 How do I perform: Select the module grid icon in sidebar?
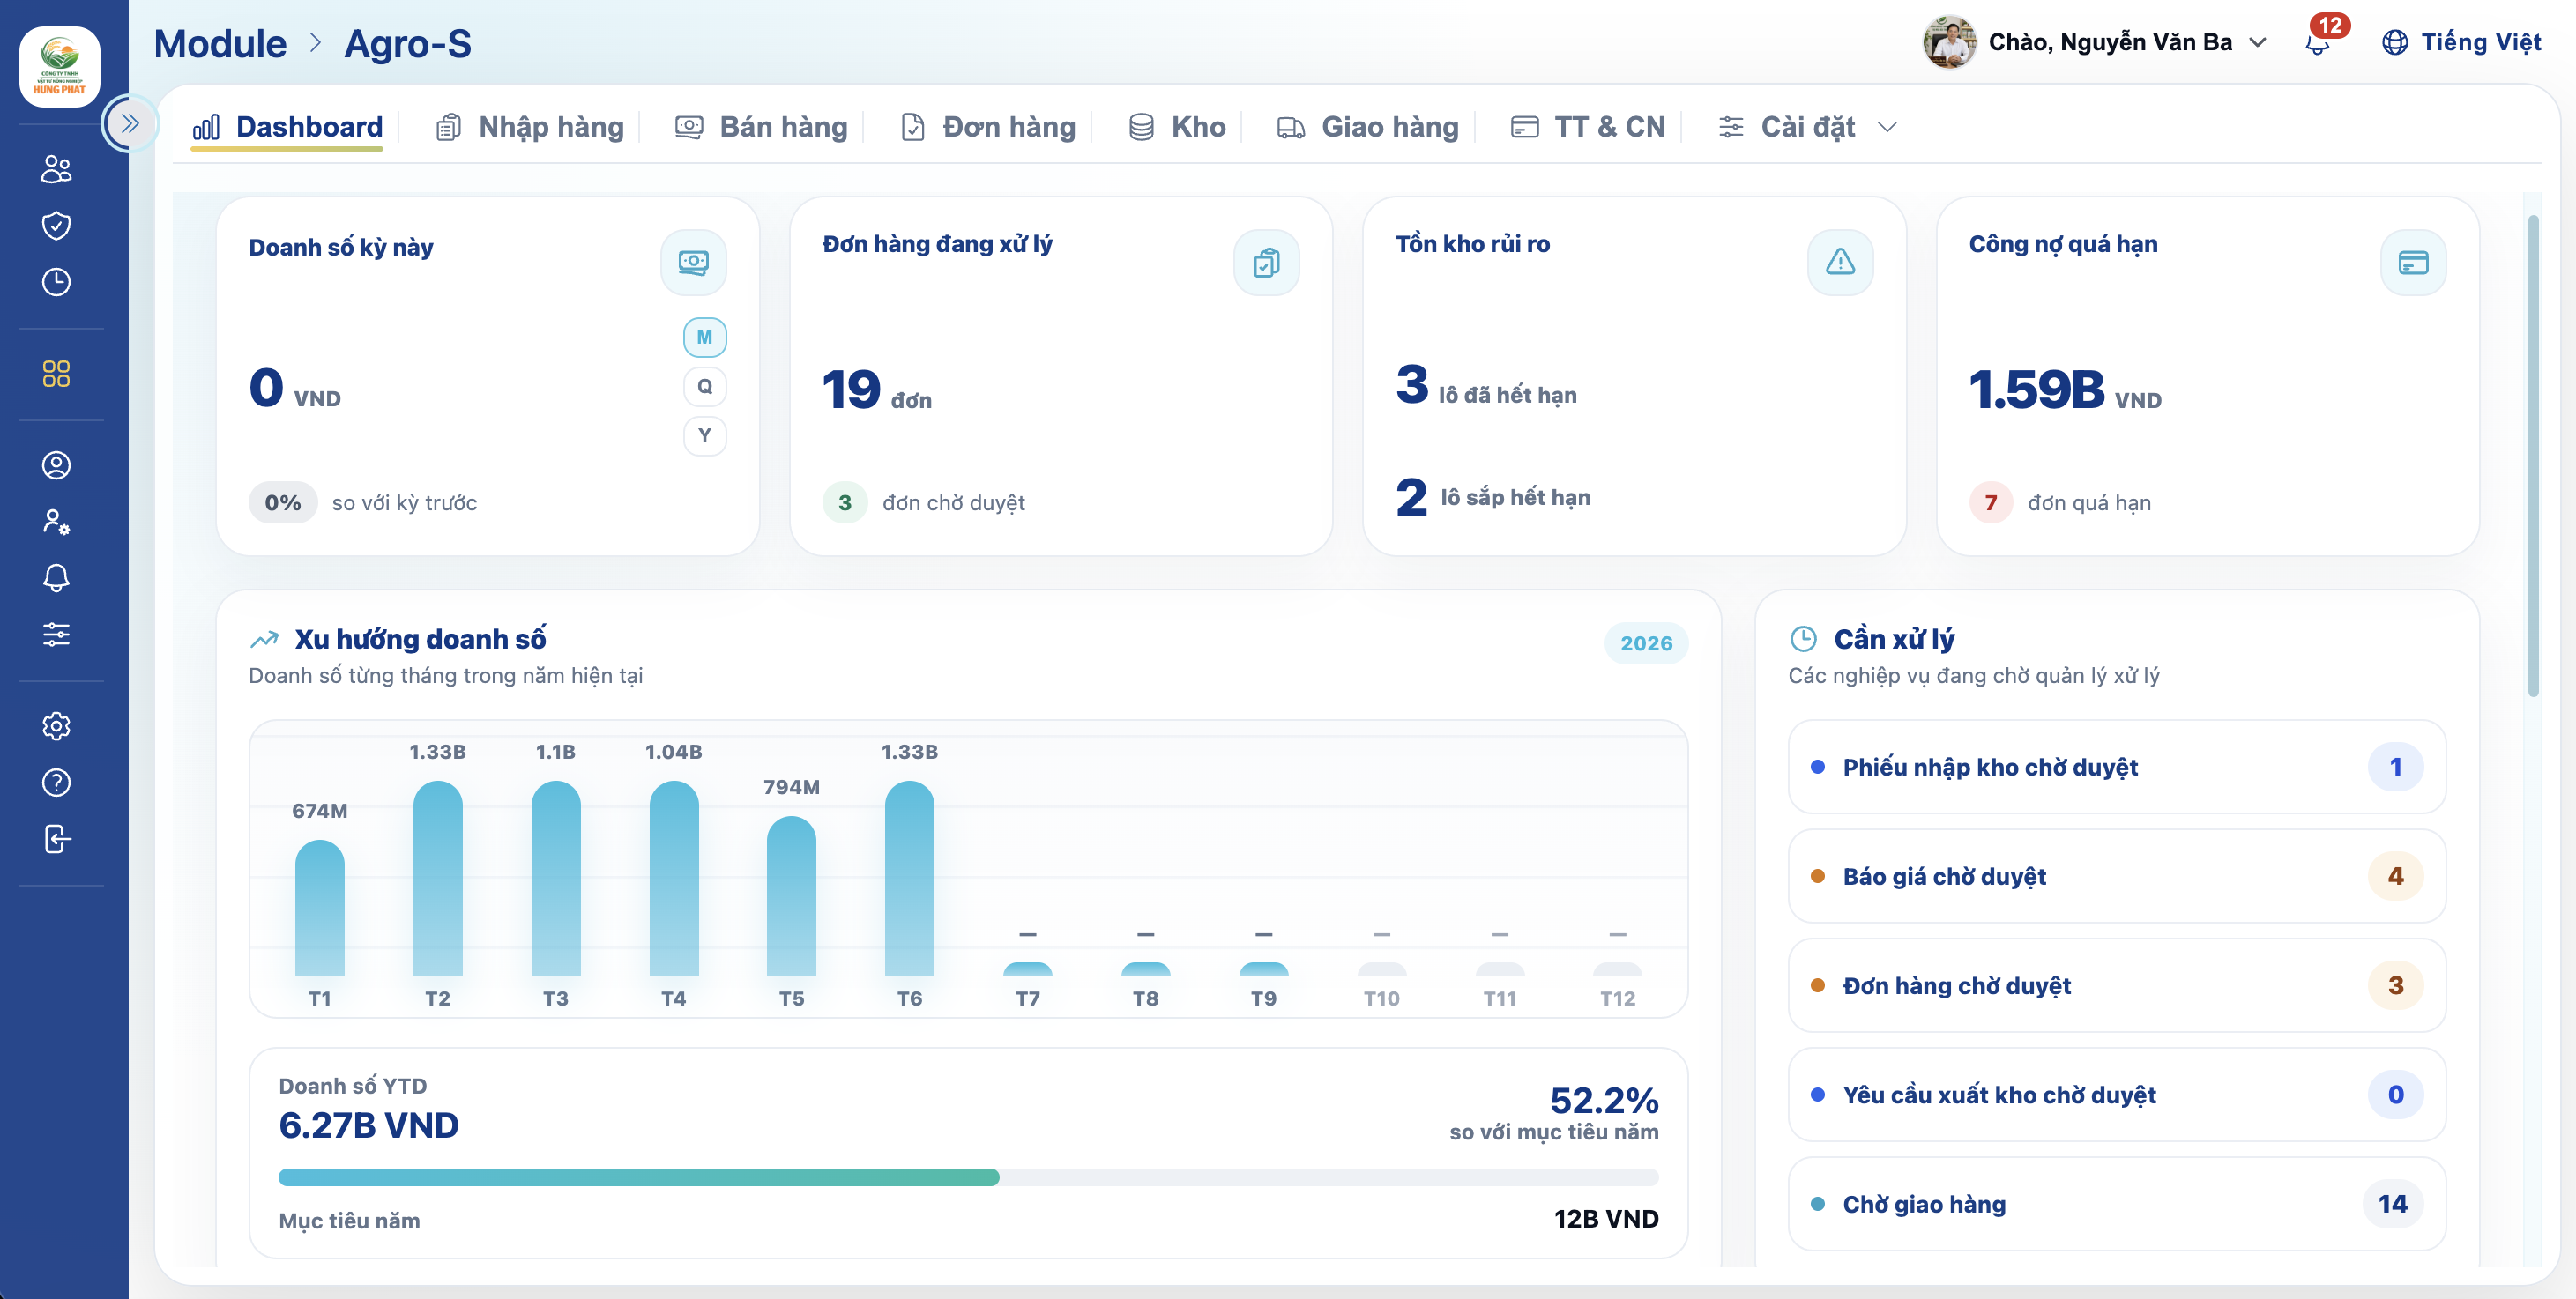pyautogui.click(x=56, y=374)
